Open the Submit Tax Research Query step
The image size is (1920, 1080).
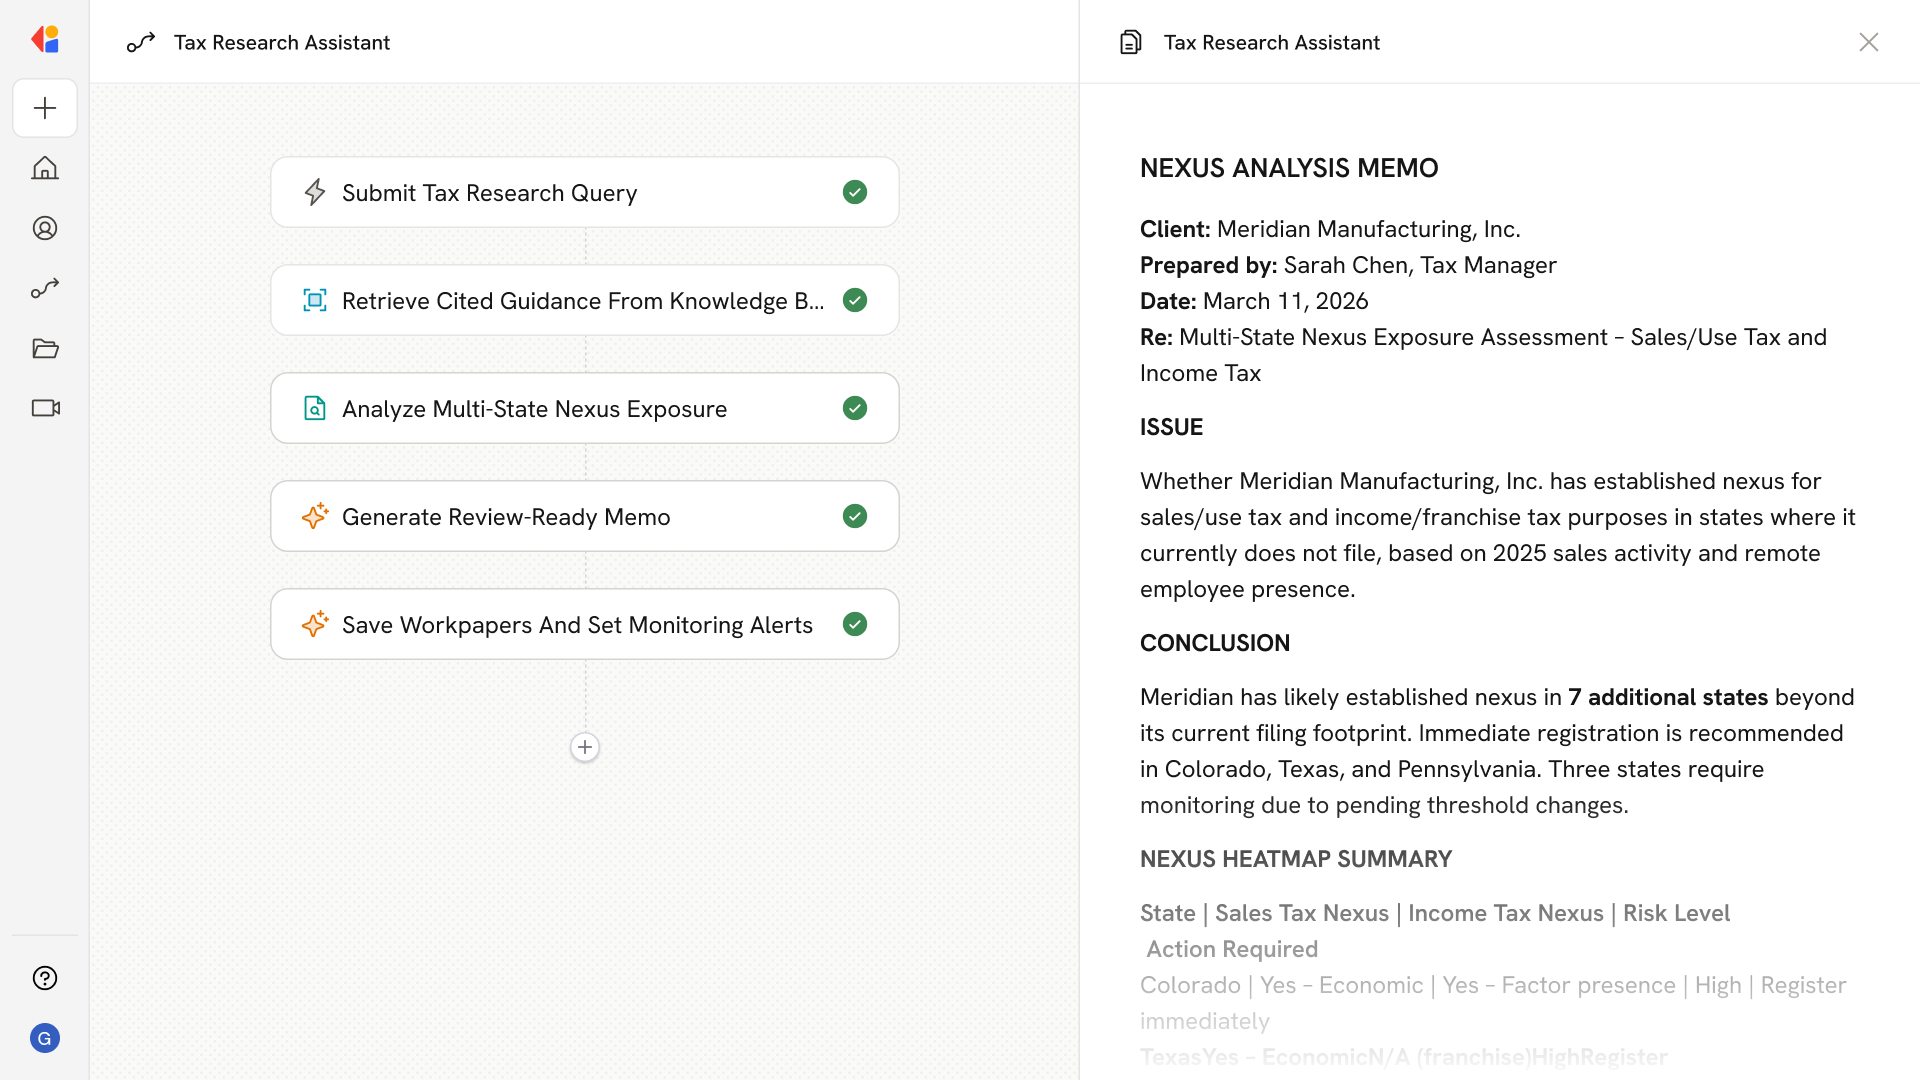pyautogui.click(x=489, y=193)
